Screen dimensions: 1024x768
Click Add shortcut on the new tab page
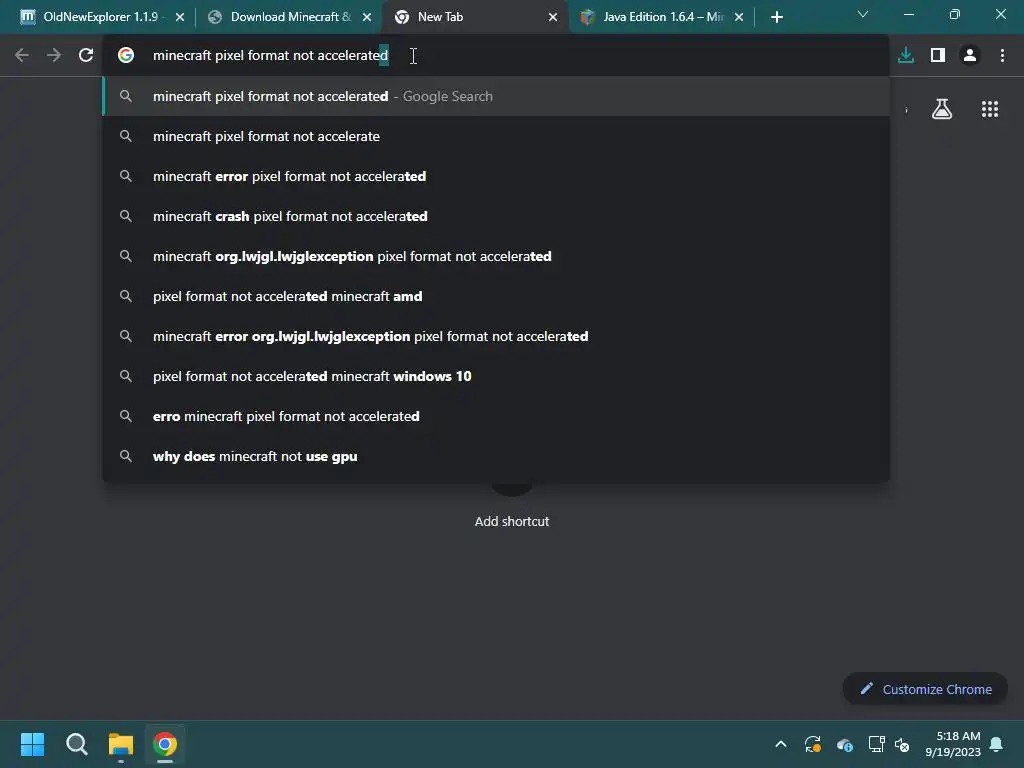pyautogui.click(x=512, y=521)
